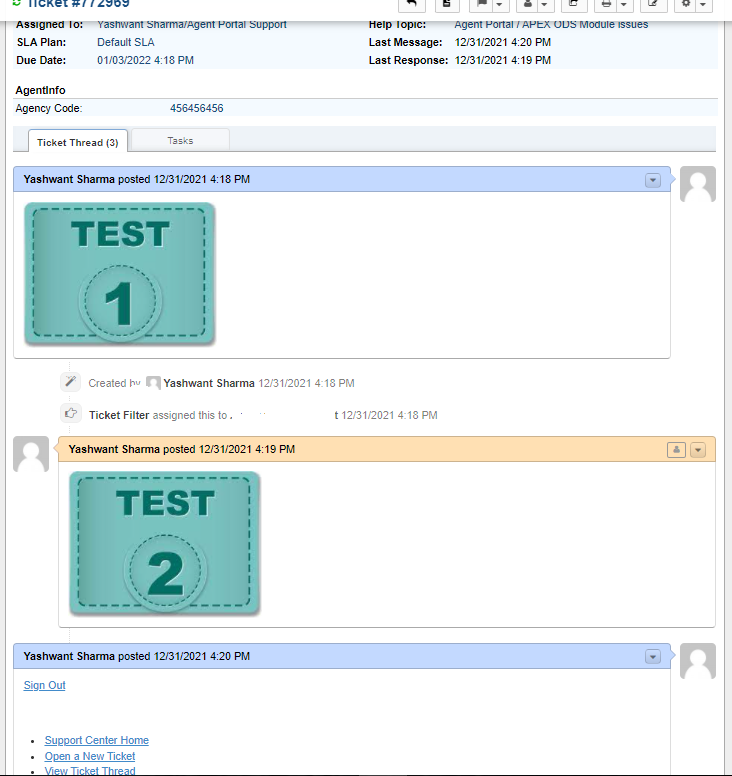Click the edit ticket pencil icon
Image resolution: width=732 pixels, height=776 pixels.
coord(651,5)
